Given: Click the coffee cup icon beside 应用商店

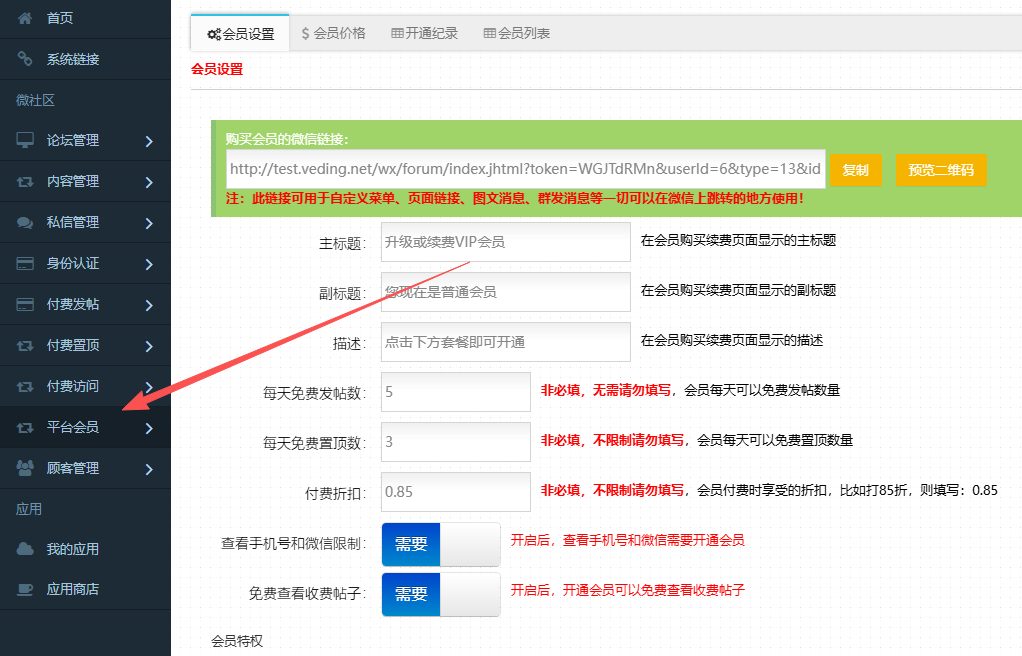Looking at the screenshot, I should 25,589.
